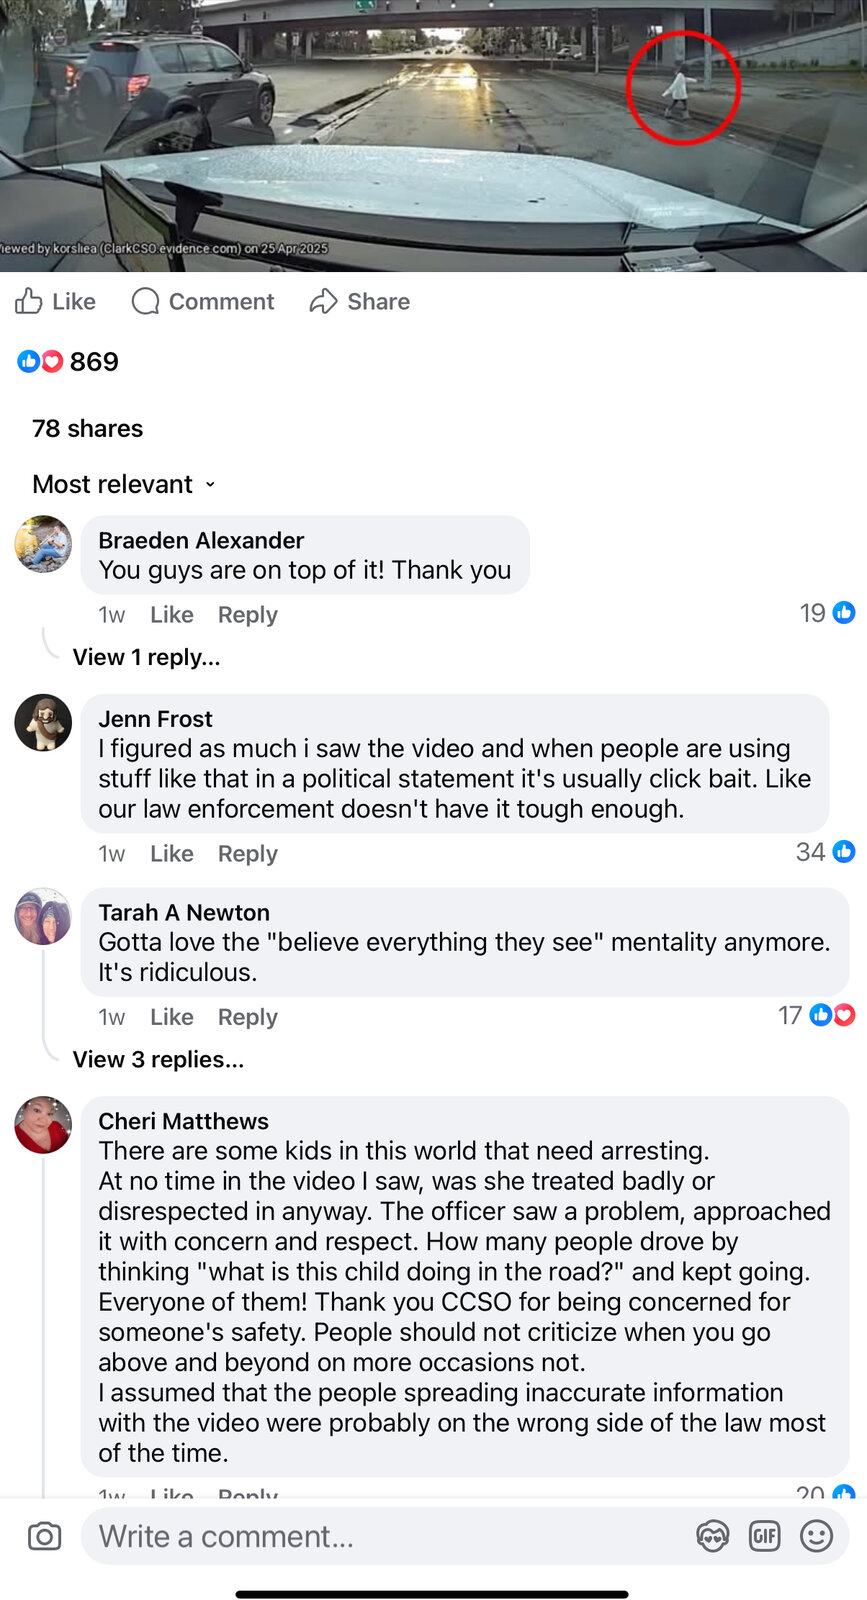Open the avatar sticker picker icon
The width and height of the screenshot is (867, 1600).
[x=712, y=1536]
